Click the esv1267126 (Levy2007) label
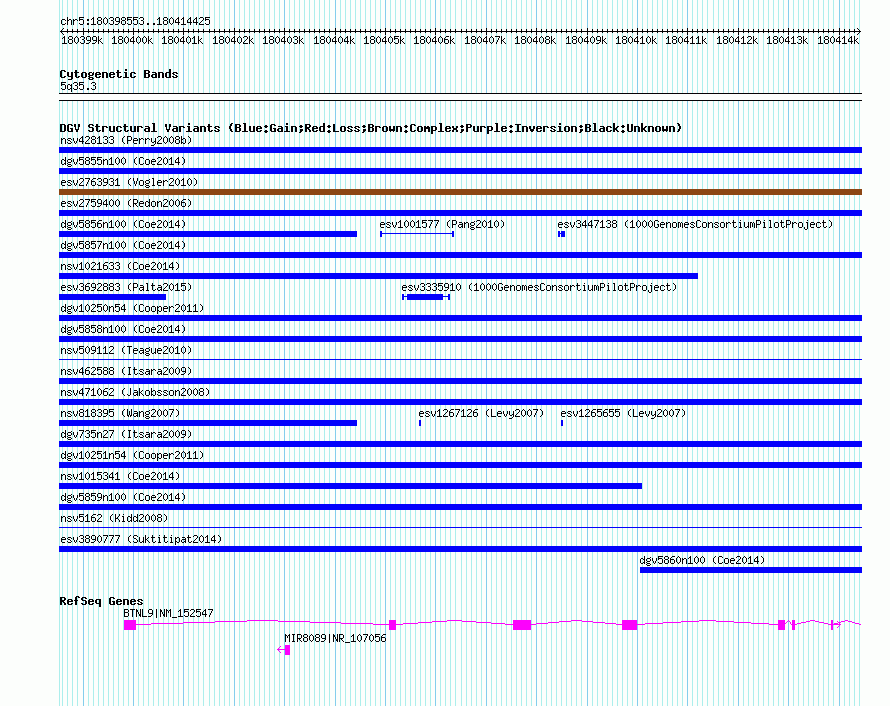 click(481, 413)
